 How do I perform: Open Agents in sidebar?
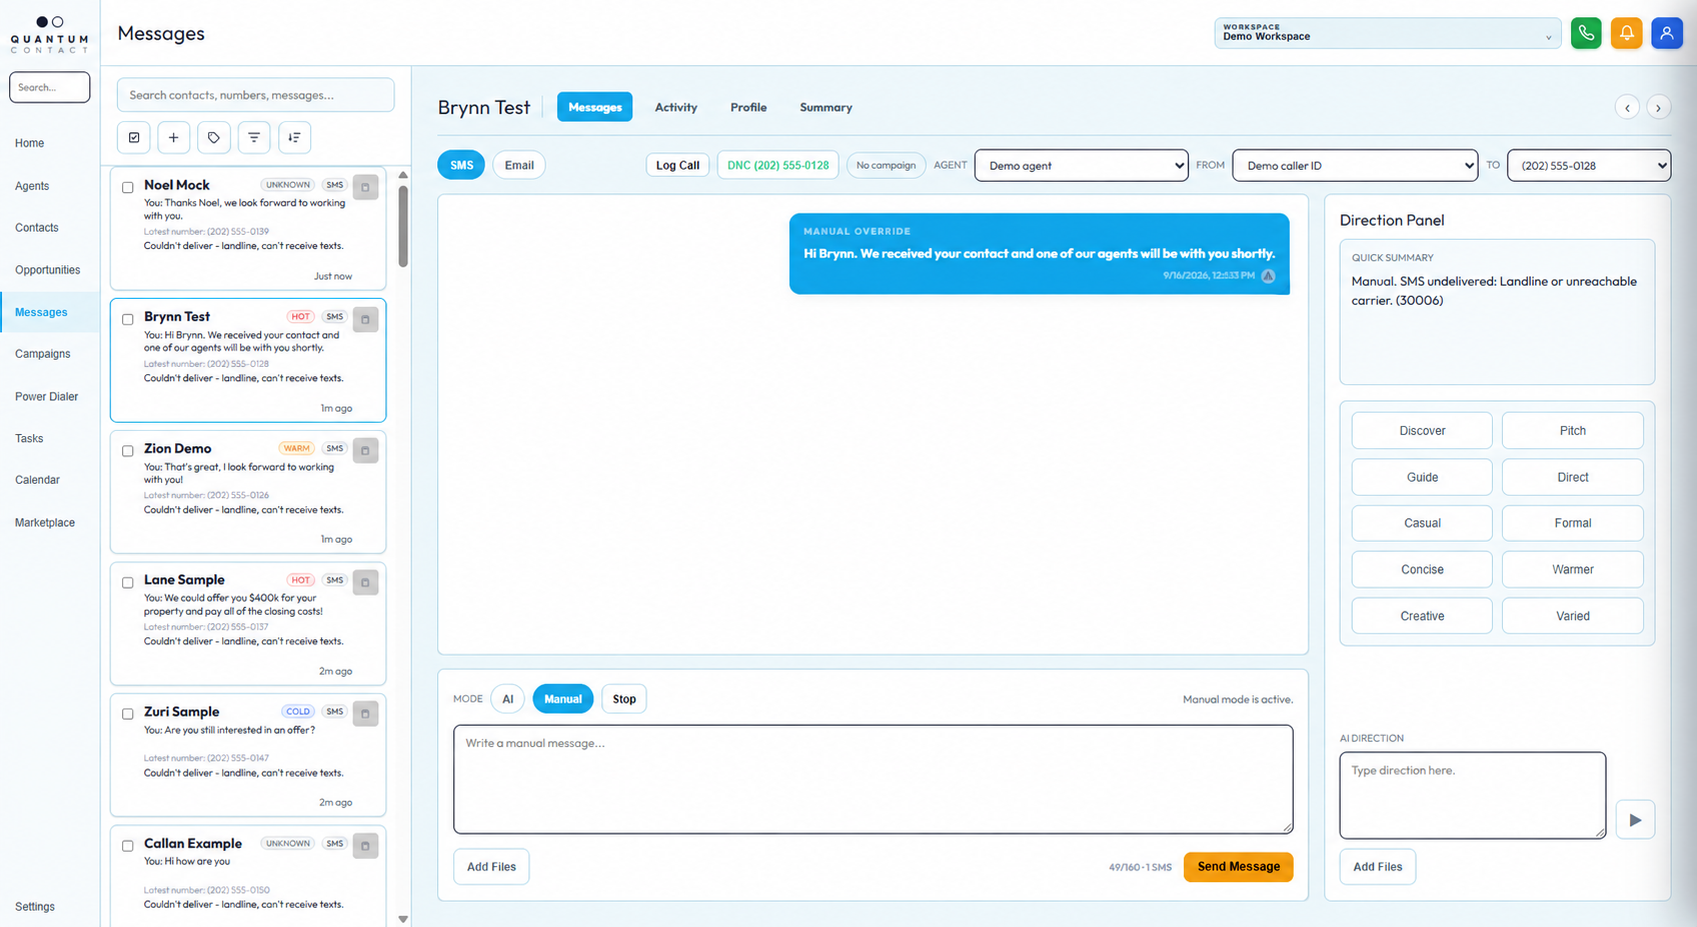[x=32, y=186]
